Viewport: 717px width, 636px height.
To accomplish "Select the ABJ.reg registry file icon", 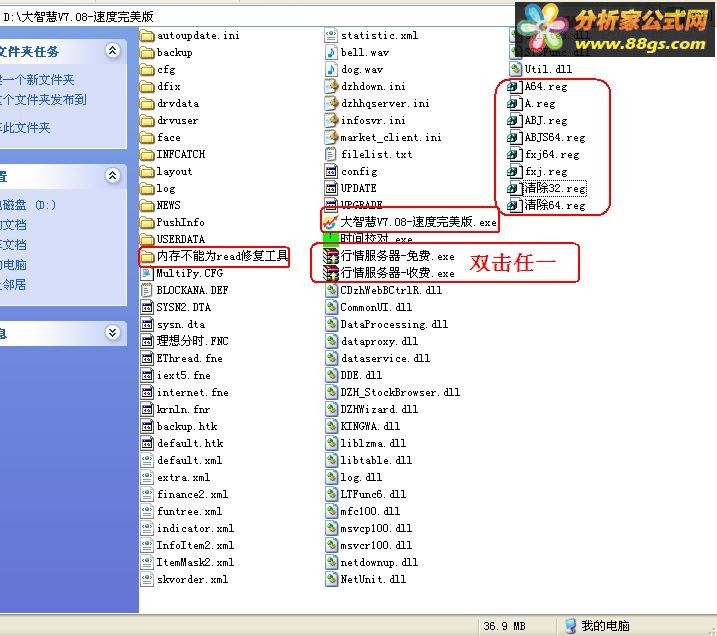I will pos(514,121).
